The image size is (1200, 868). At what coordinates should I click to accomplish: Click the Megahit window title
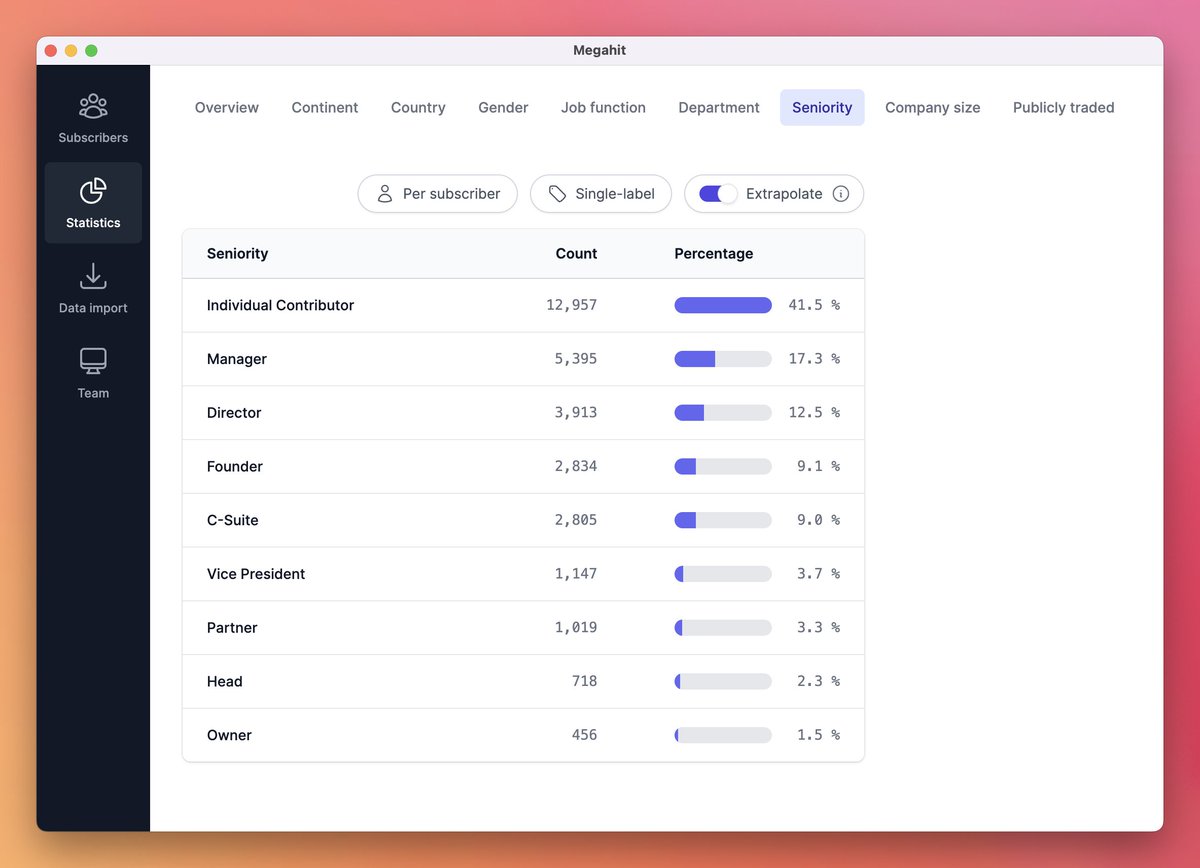[x=600, y=51]
